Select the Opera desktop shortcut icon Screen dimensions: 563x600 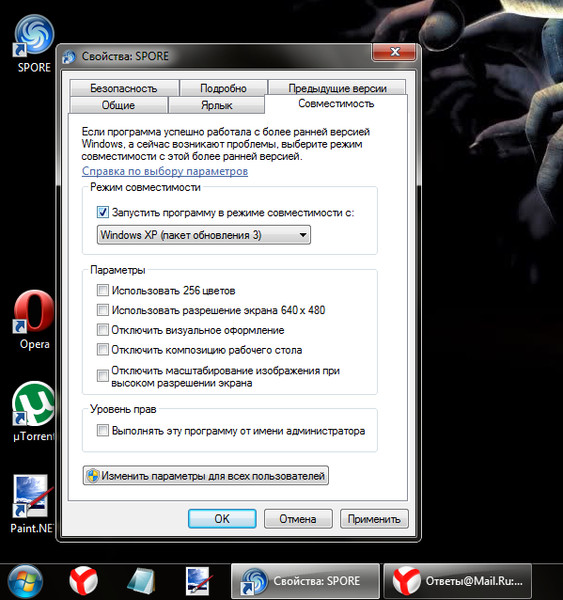pyautogui.click(x=34, y=311)
